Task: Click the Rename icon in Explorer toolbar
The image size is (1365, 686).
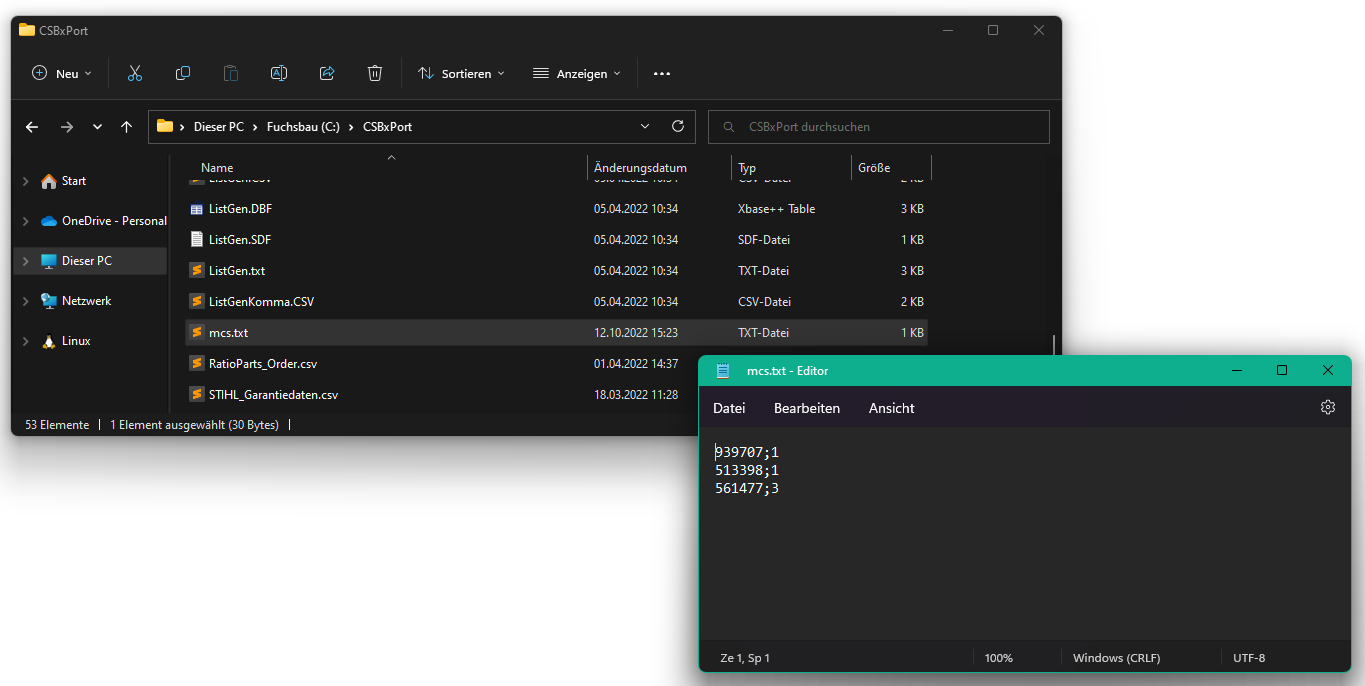Action: (279, 73)
